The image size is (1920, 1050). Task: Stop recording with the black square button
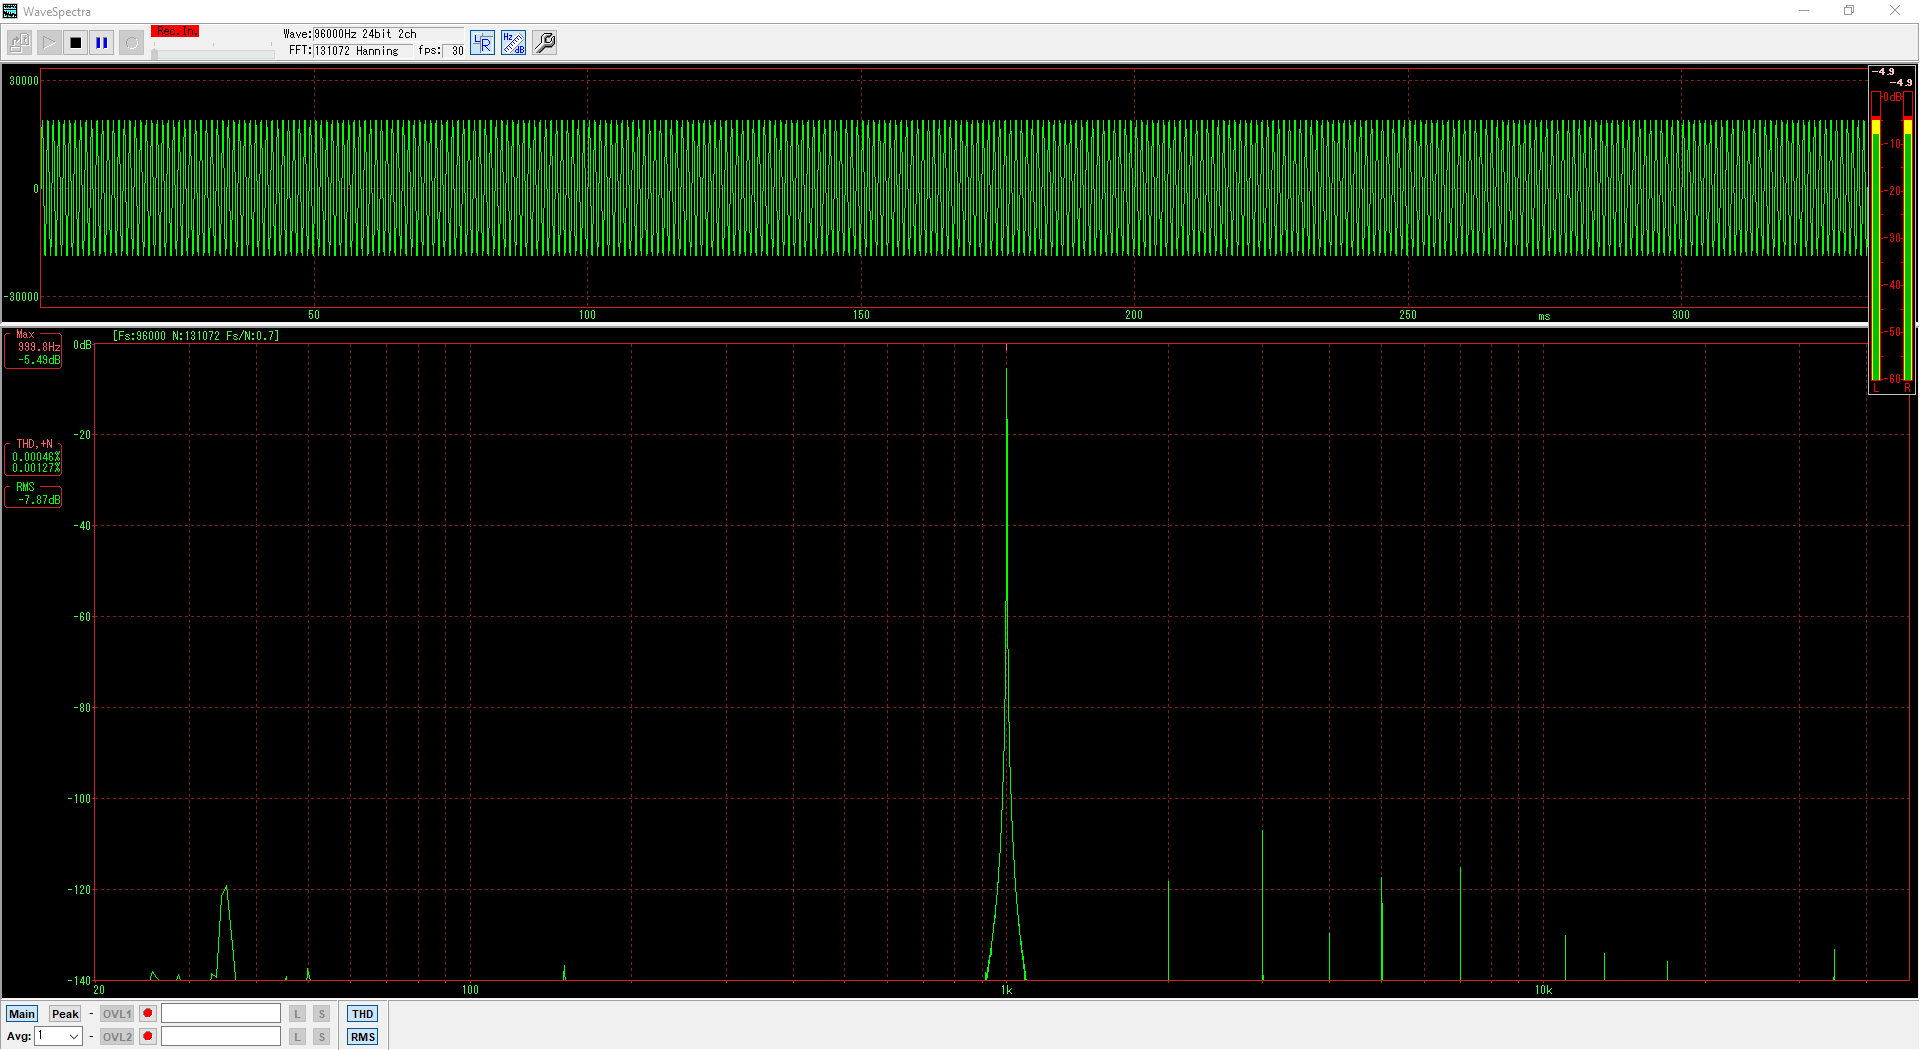pos(75,43)
